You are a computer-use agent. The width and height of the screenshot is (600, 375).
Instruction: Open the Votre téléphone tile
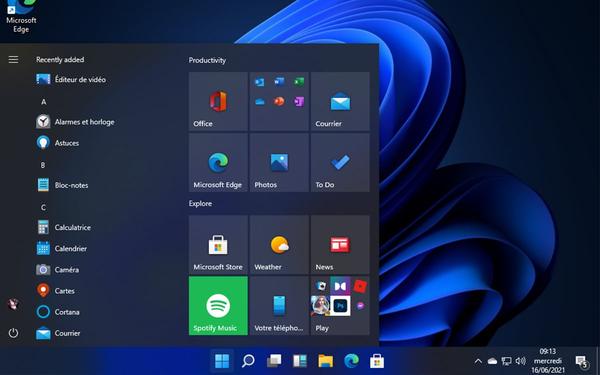pyautogui.click(x=279, y=306)
